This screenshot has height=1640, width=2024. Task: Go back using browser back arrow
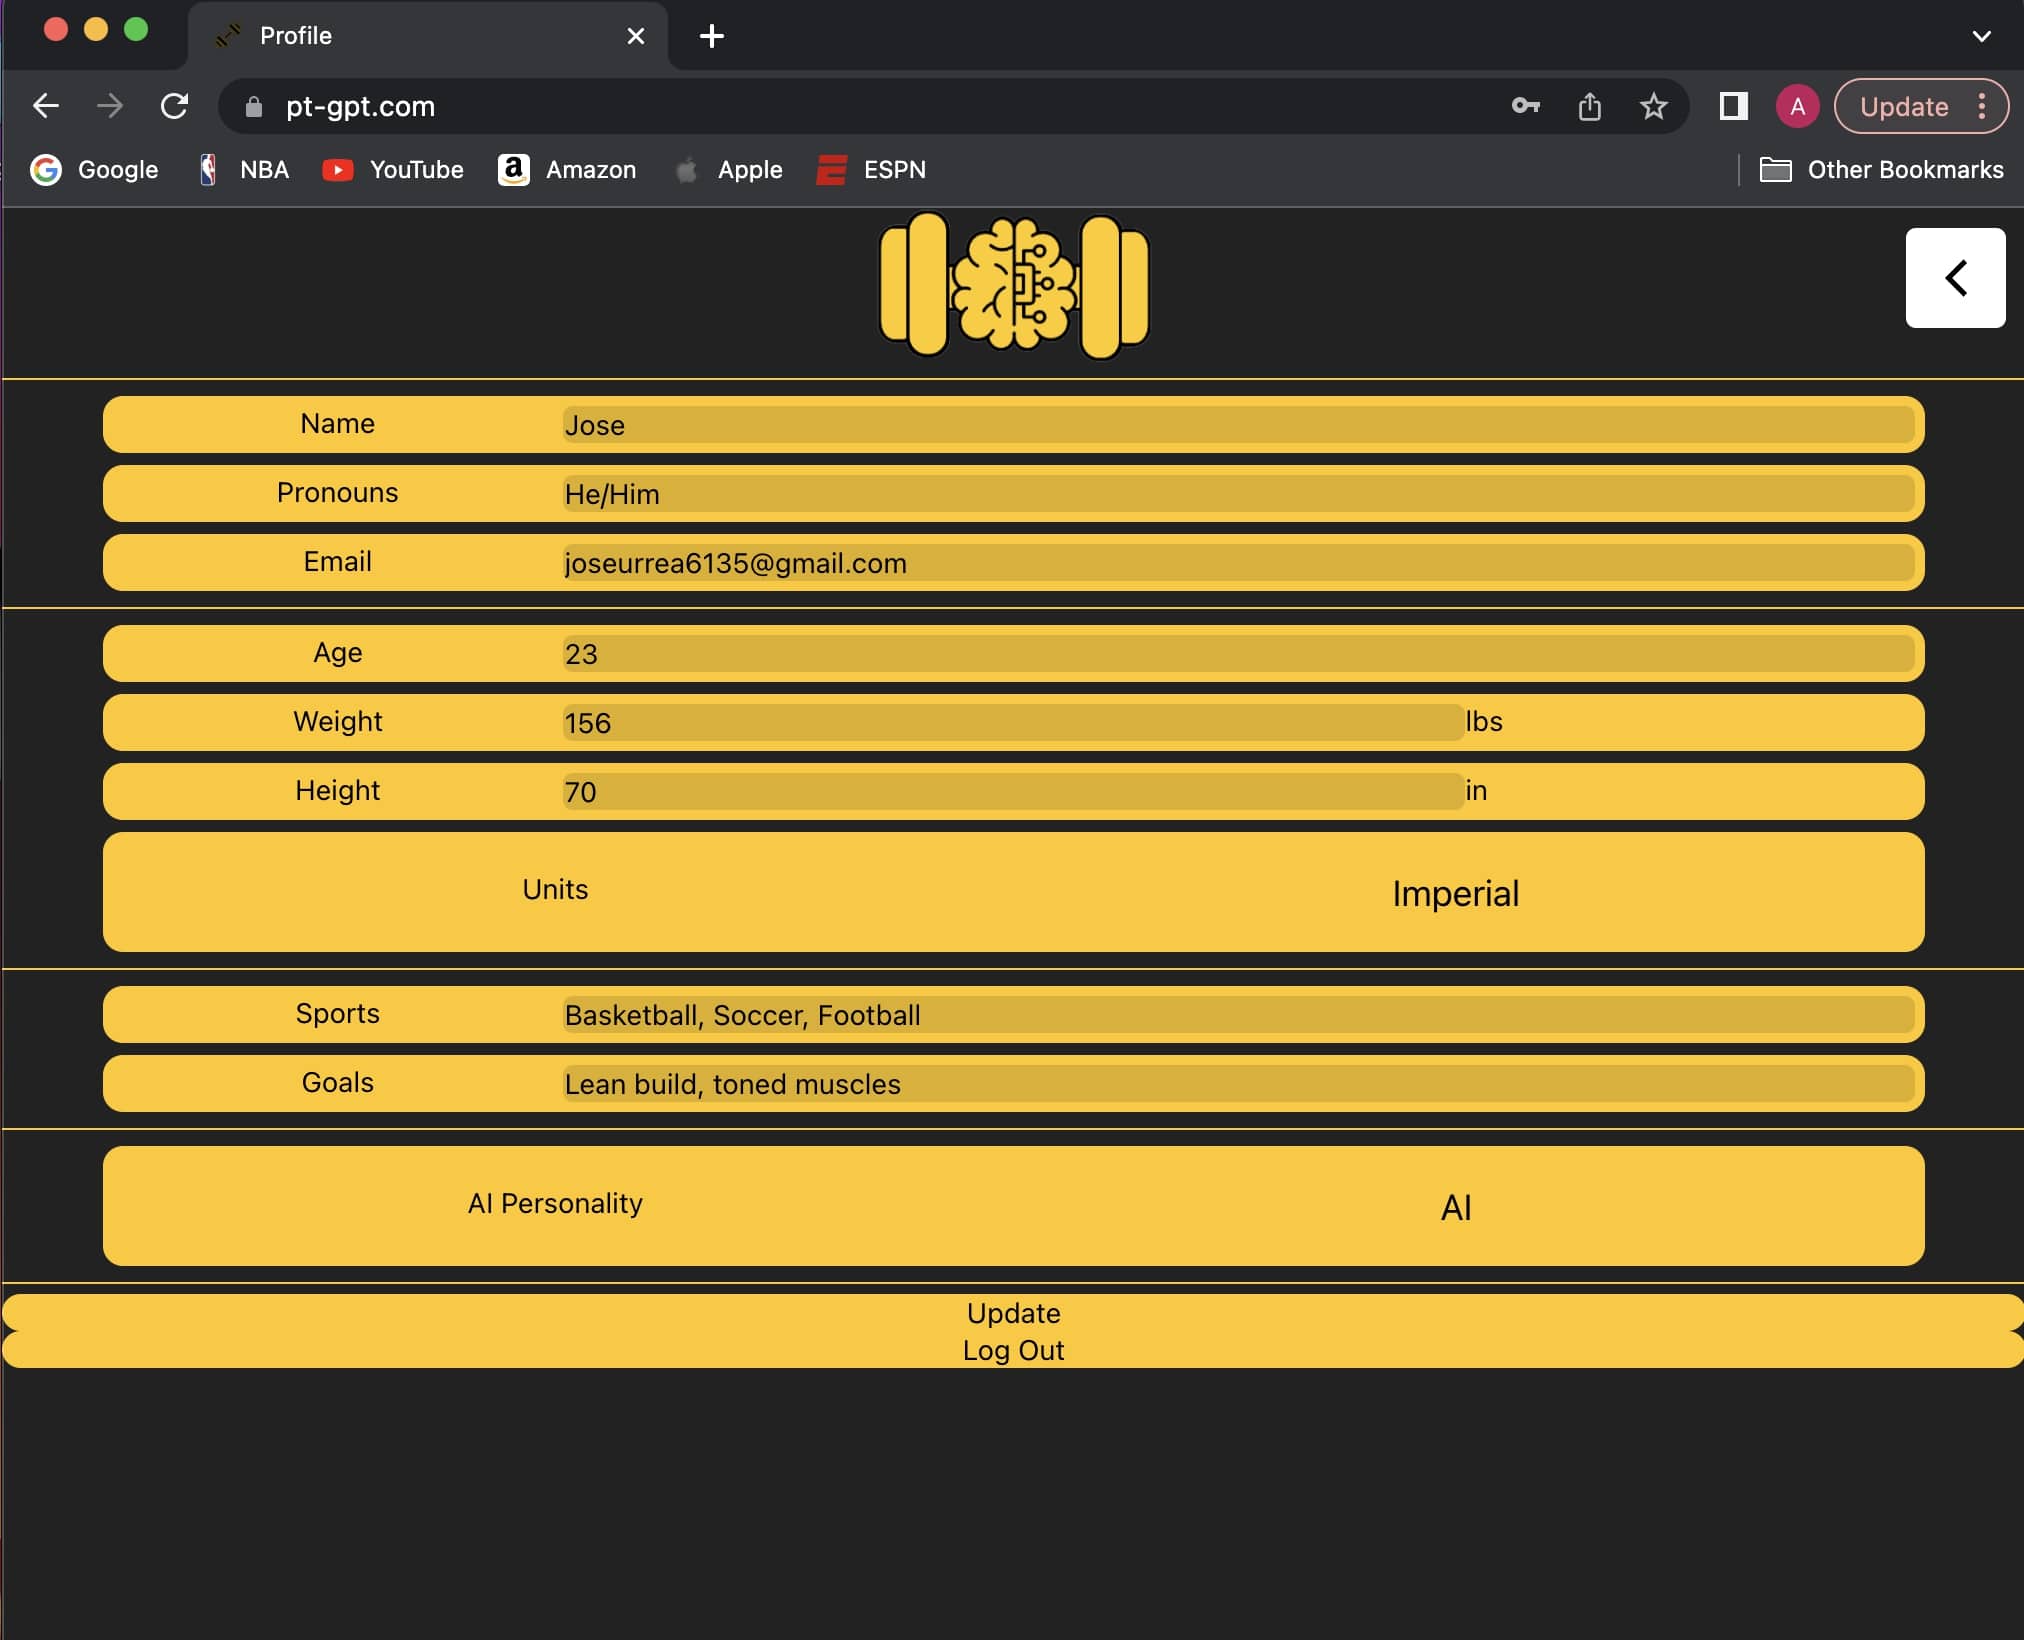46,106
